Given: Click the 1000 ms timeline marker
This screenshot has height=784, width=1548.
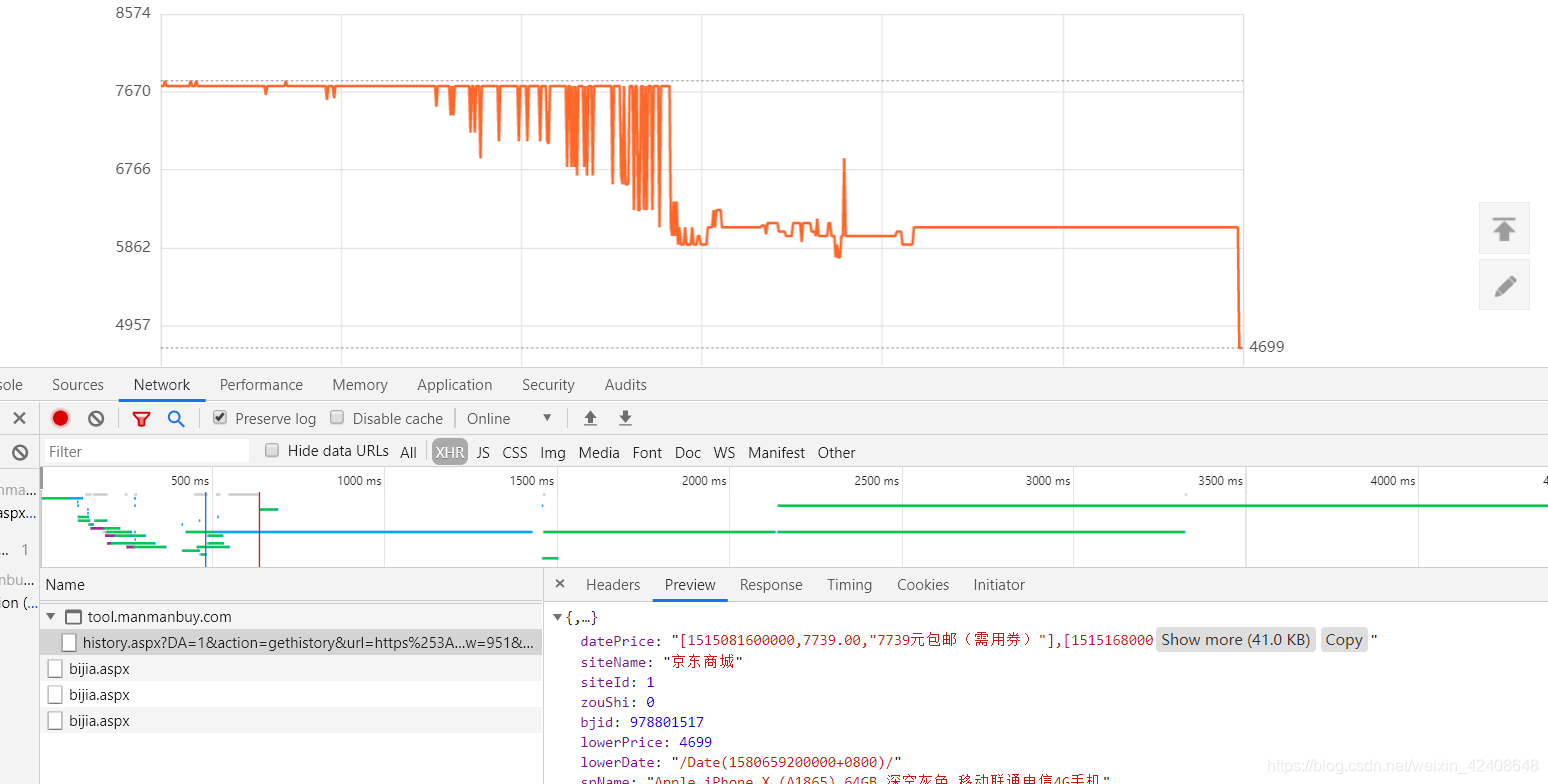Looking at the screenshot, I should [x=359, y=481].
